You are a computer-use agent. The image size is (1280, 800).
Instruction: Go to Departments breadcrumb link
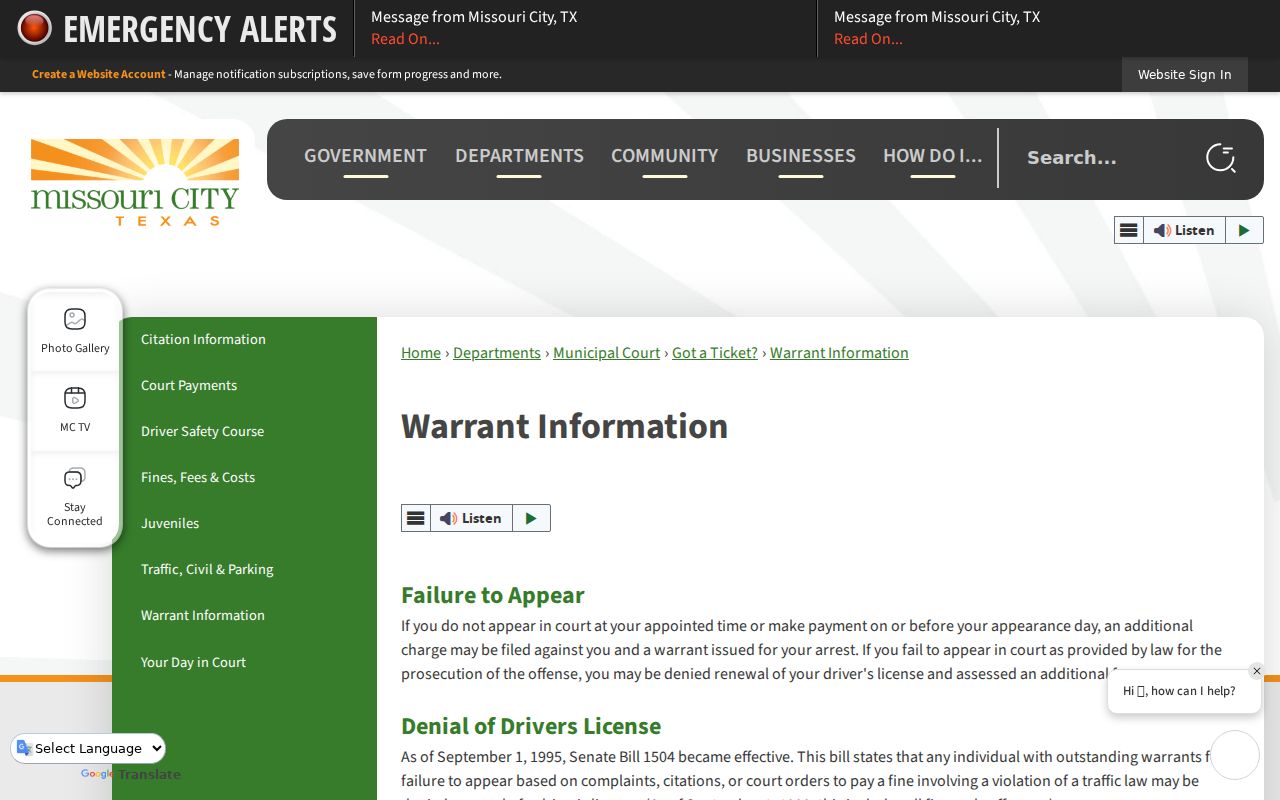497,353
